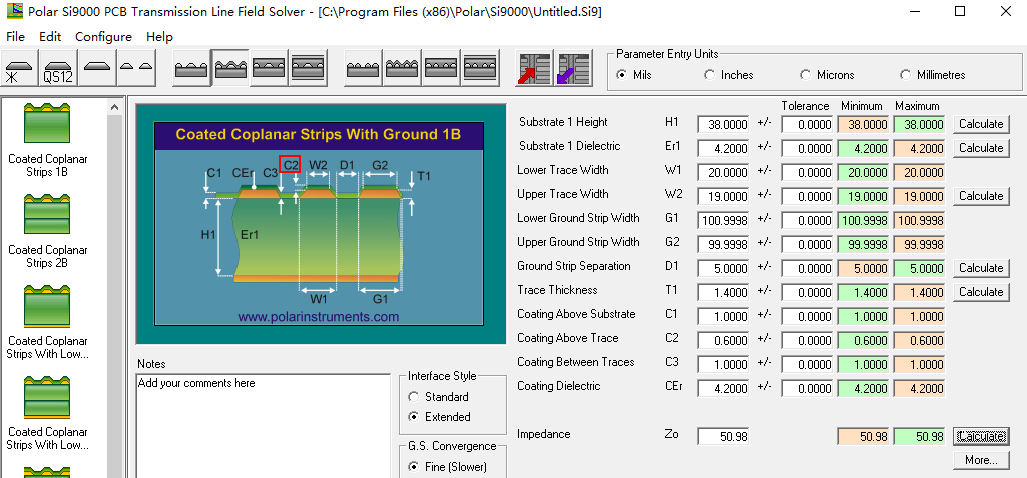Click the Coating Above Substrate label

coord(576,314)
